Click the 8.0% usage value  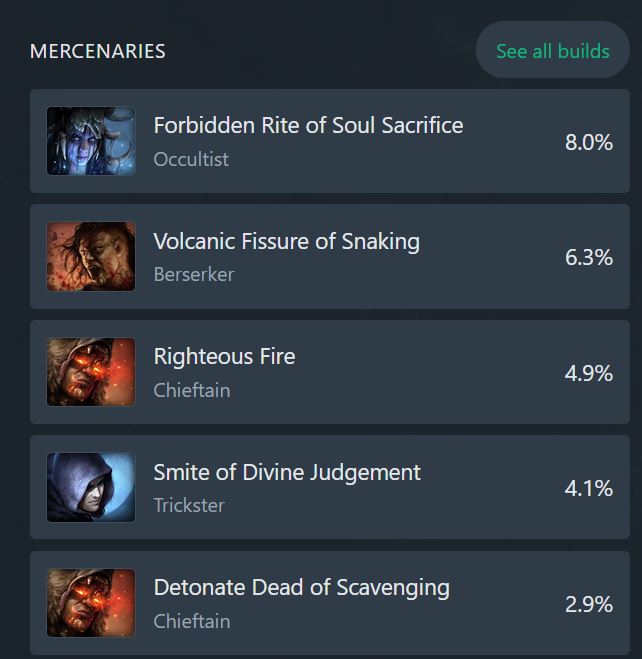point(589,142)
